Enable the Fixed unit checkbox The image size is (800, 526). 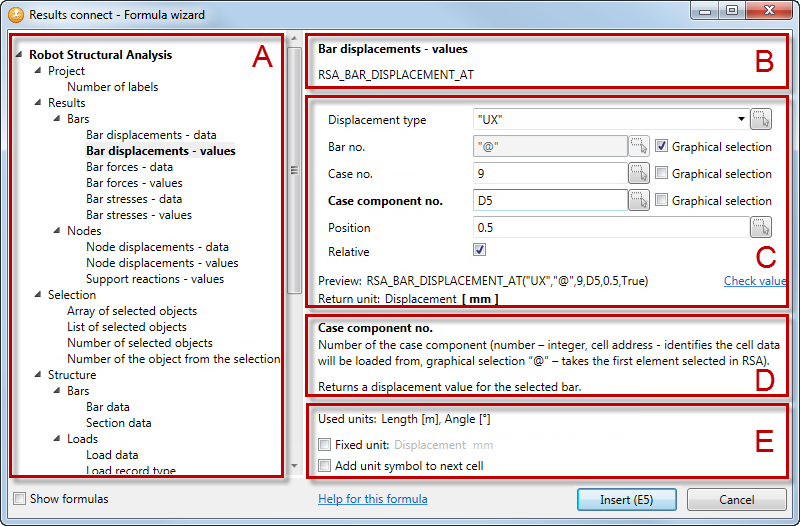pyautogui.click(x=324, y=444)
